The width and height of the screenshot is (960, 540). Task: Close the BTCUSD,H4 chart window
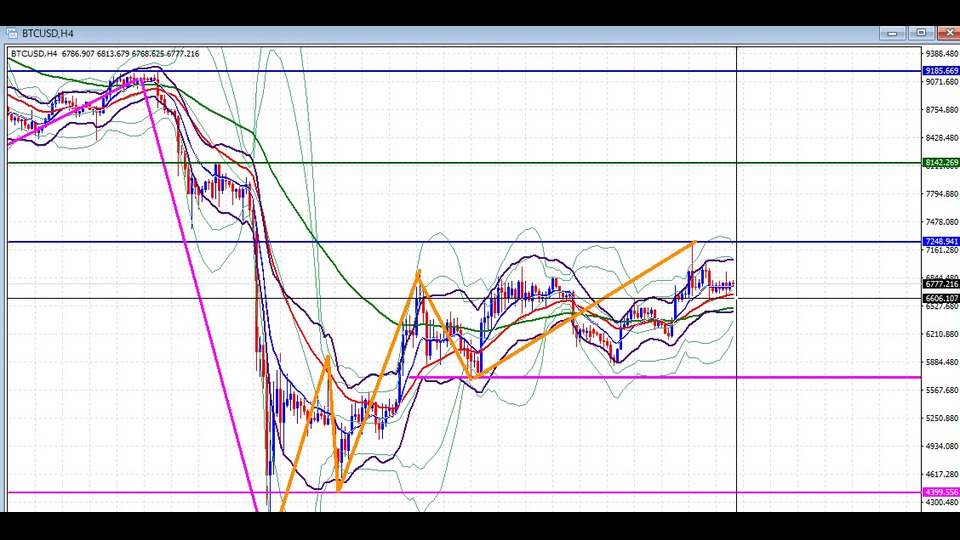[x=949, y=33]
